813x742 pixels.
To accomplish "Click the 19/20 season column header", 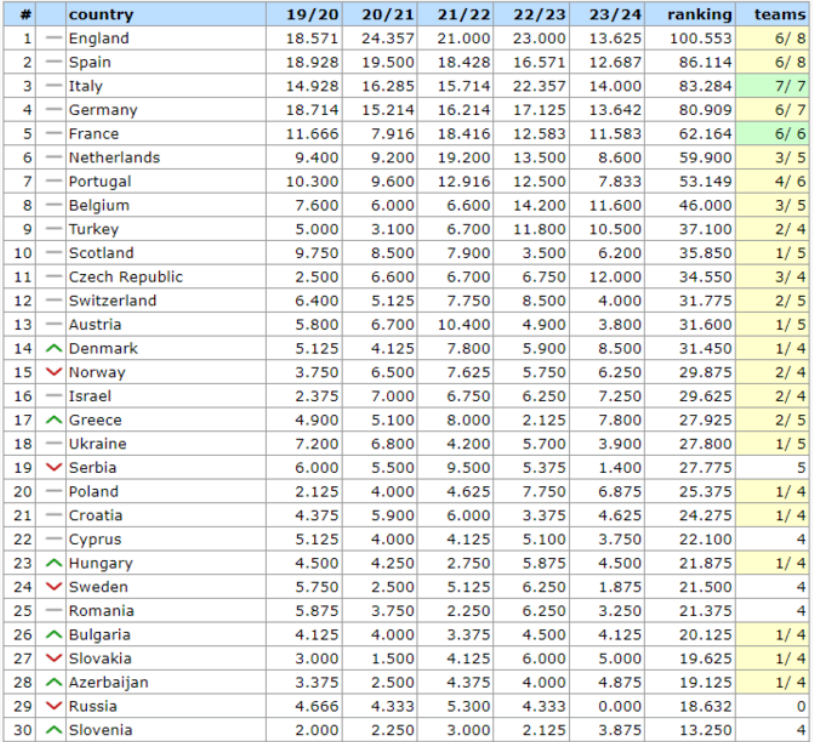I will [x=304, y=14].
